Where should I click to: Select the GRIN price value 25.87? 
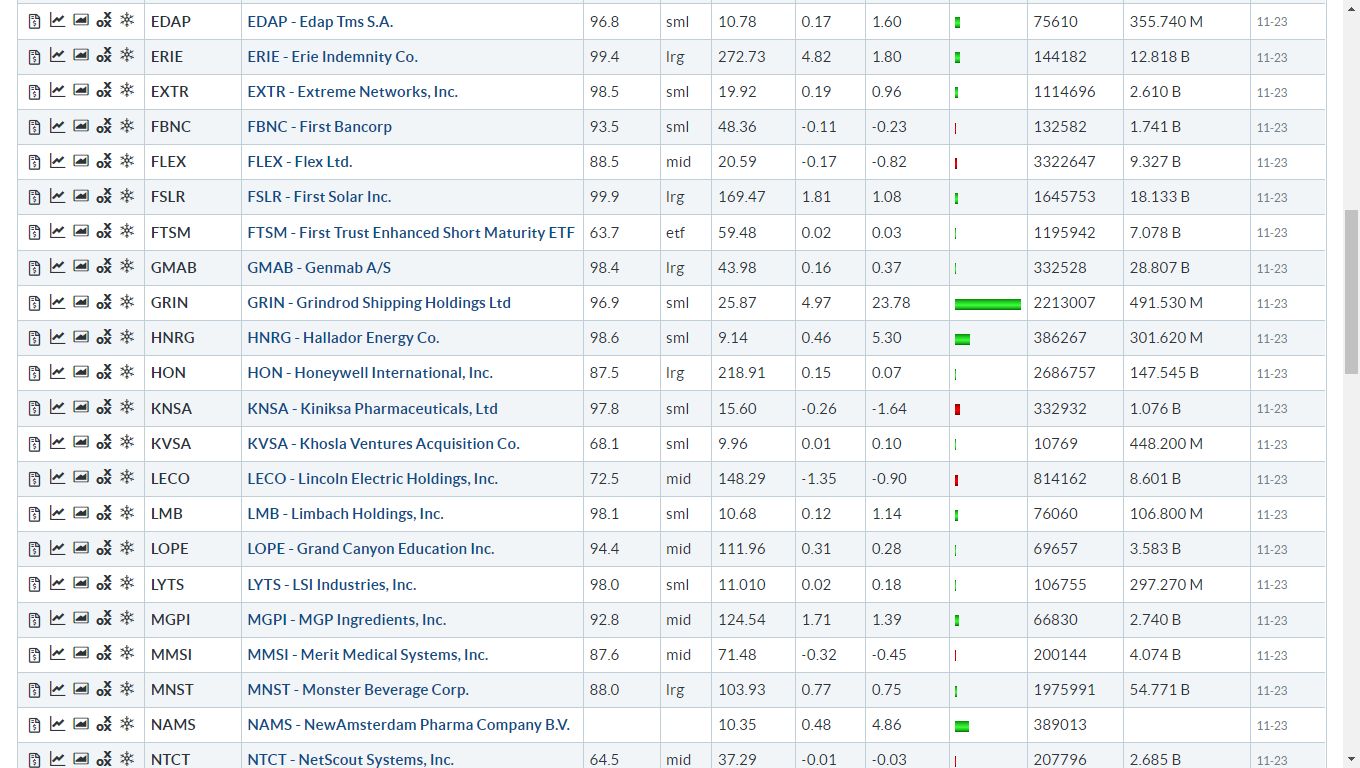[x=738, y=302]
